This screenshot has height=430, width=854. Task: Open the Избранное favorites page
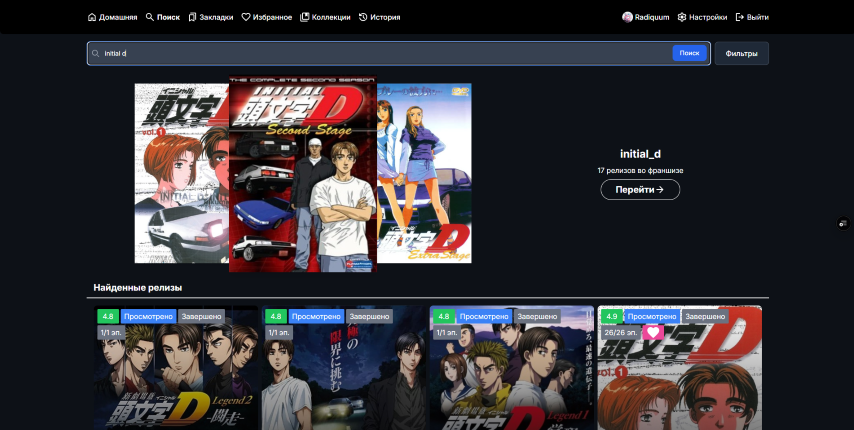[x=266, y=17]
